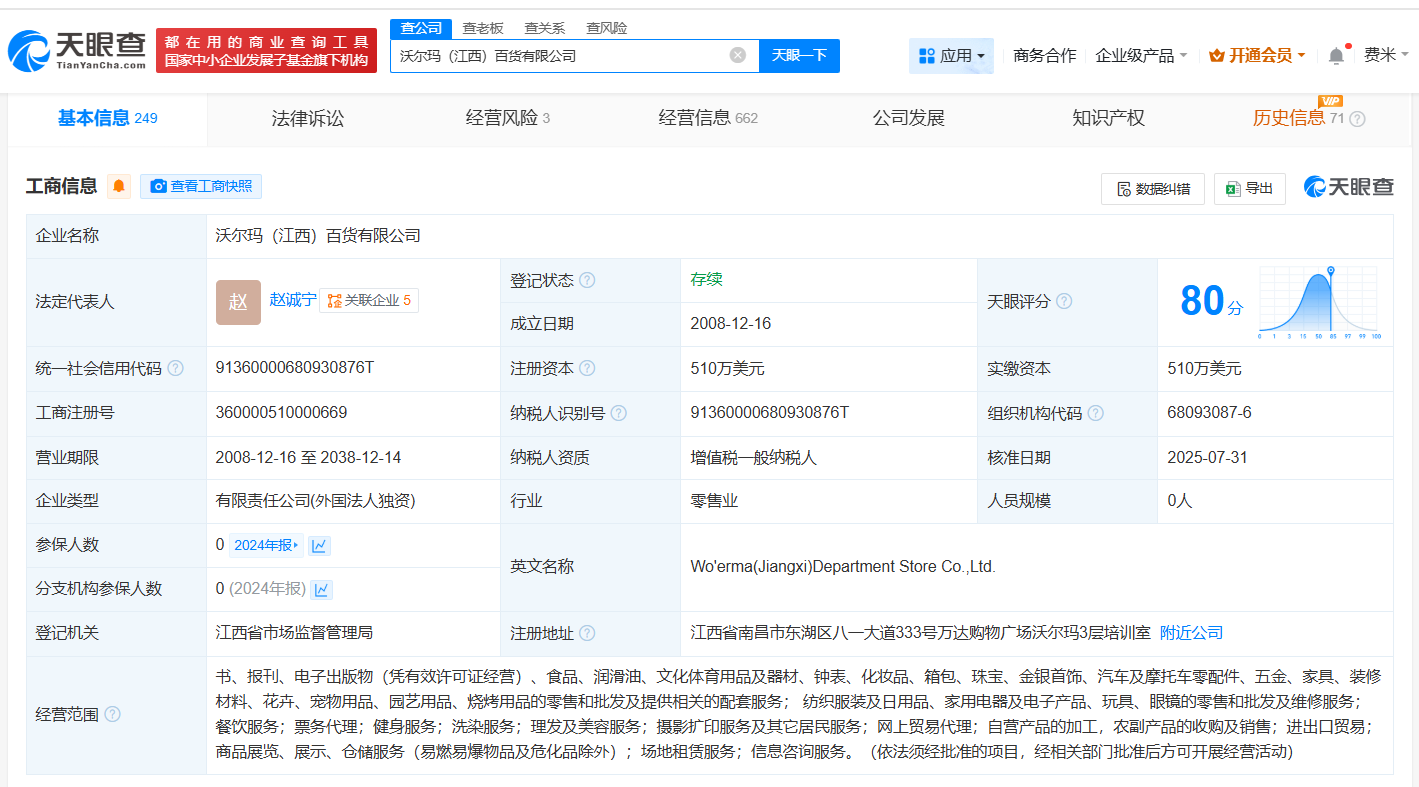Click the question mark next to 天眼评分
The image size is (1419, 787).
[1065, 302]
